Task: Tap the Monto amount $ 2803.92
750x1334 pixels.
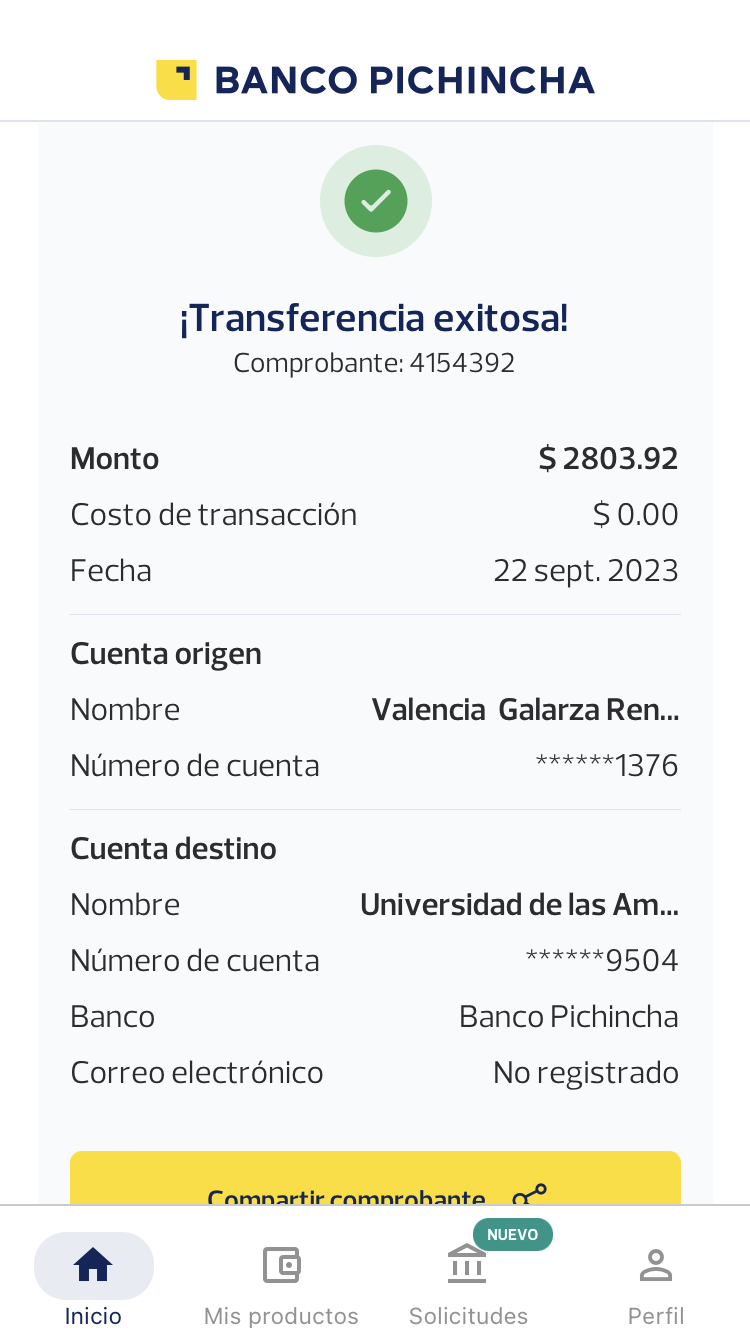Action: (x=608, y=459)
